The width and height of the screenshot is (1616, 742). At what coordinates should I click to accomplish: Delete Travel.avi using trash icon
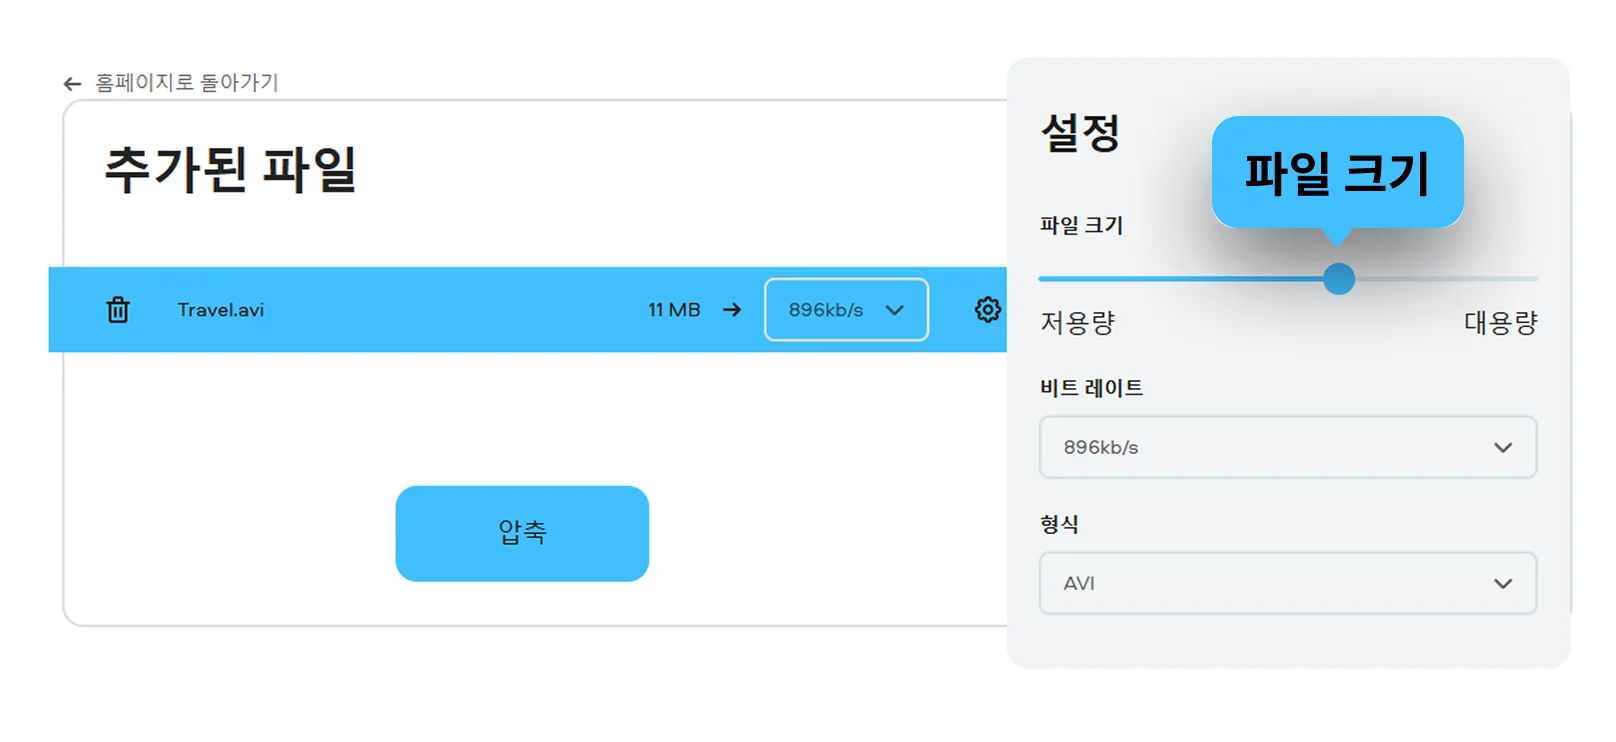tap(118, 310)
